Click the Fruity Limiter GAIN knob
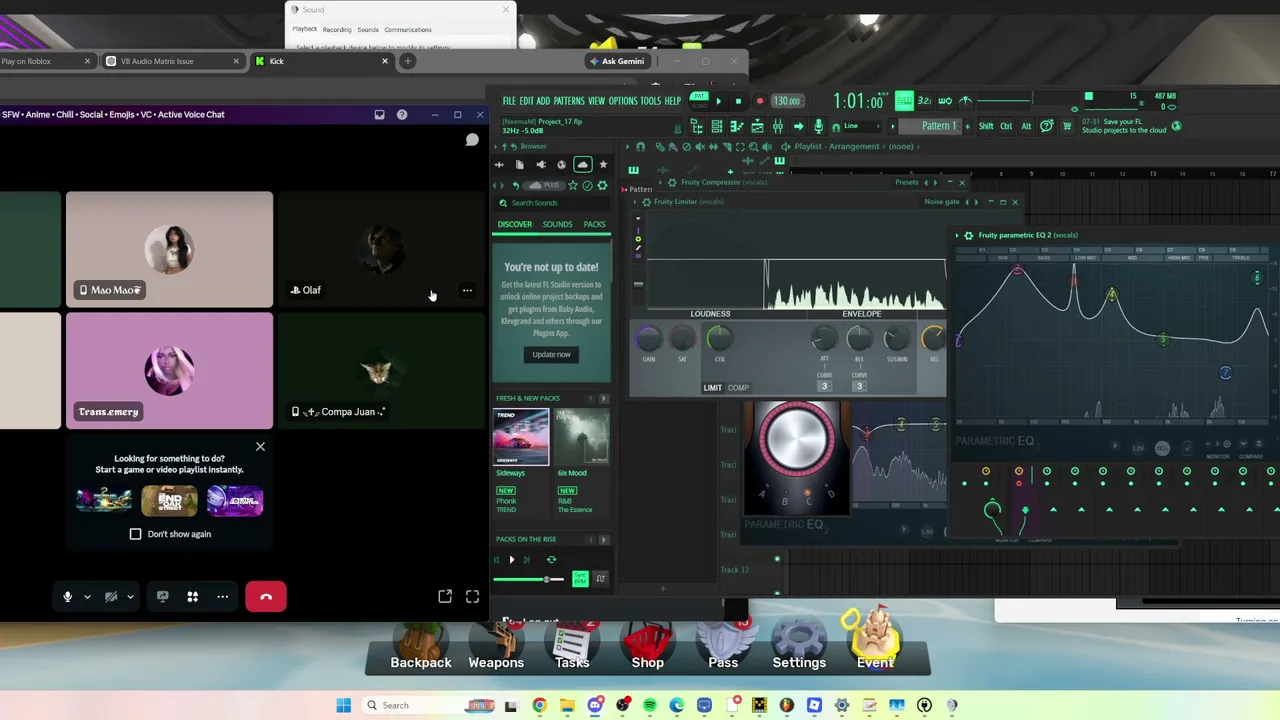This screenshot has width=1280, height=720. [x=649, y=340]
